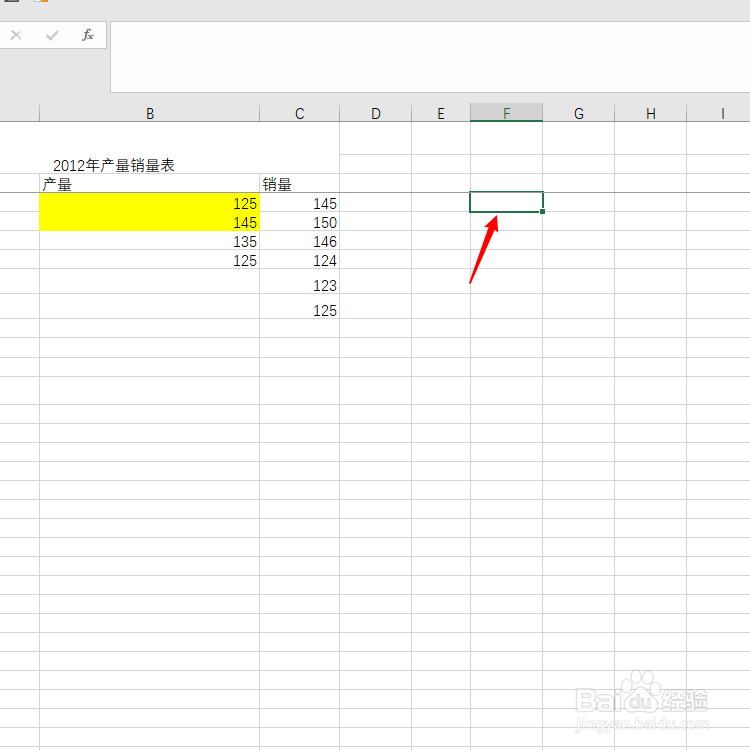Click the title cell 2012年产量销量表
This screenshot has width=750, height=750.
point(114,165)
